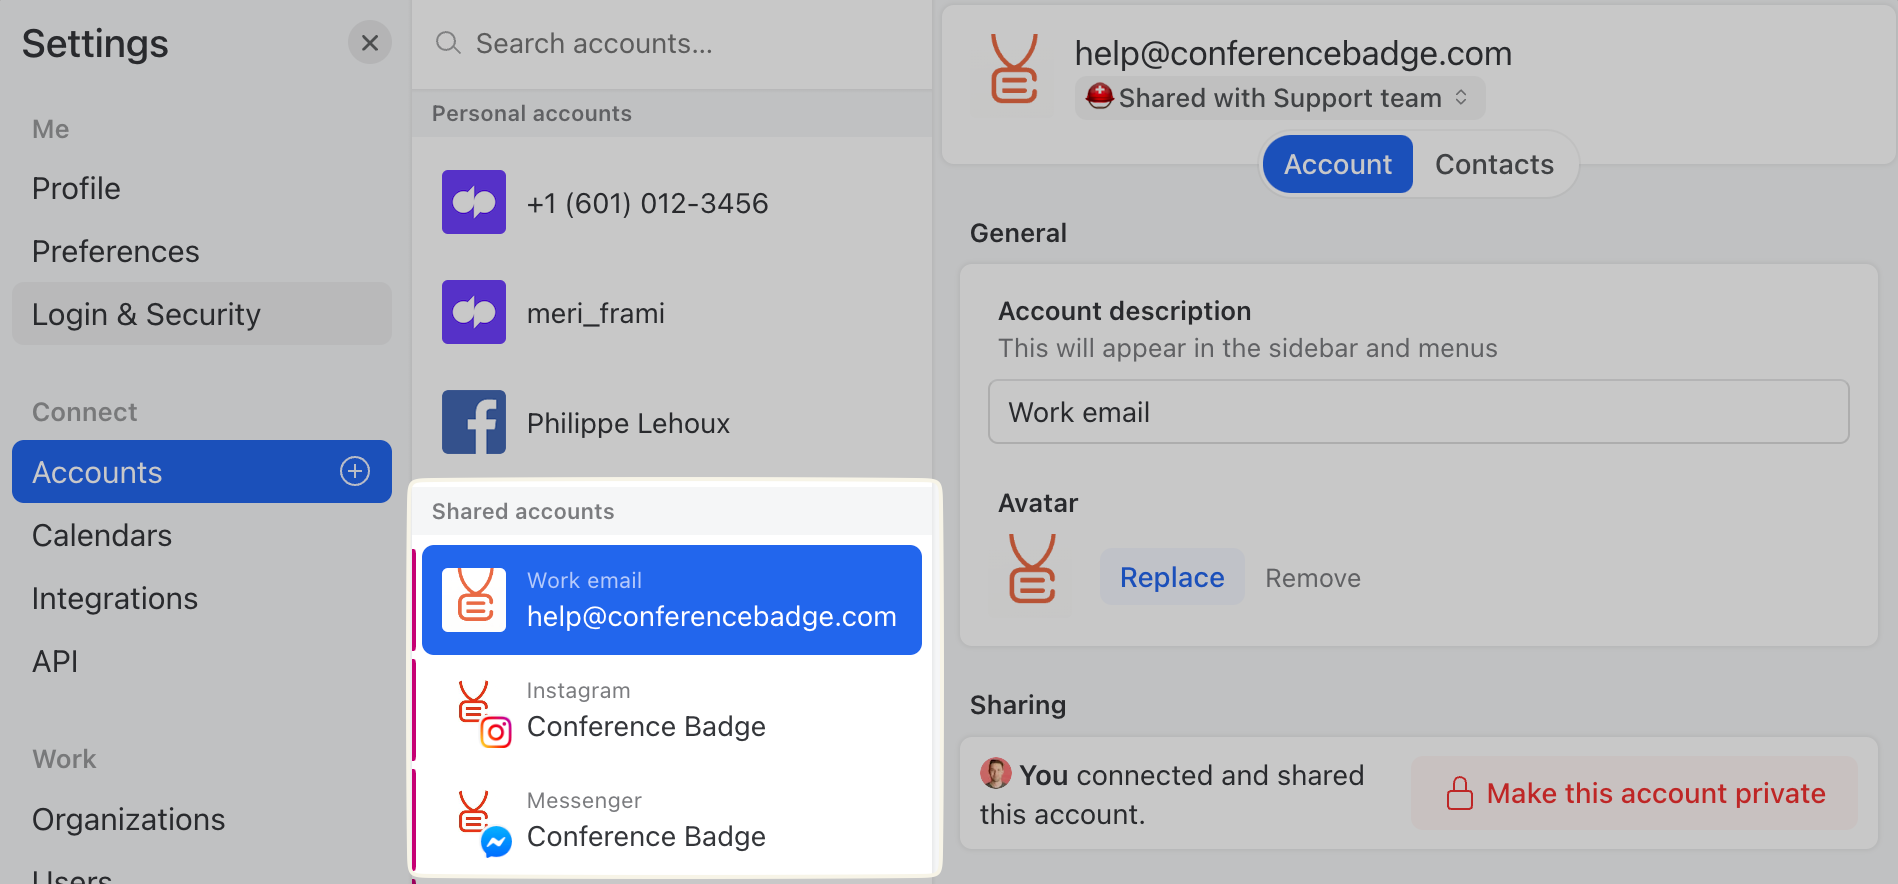The height and width of the screenshot is (884, 1898).
Task: Click the Facebook icon beside Philippe Lehoux
Action: pos(474,422)
